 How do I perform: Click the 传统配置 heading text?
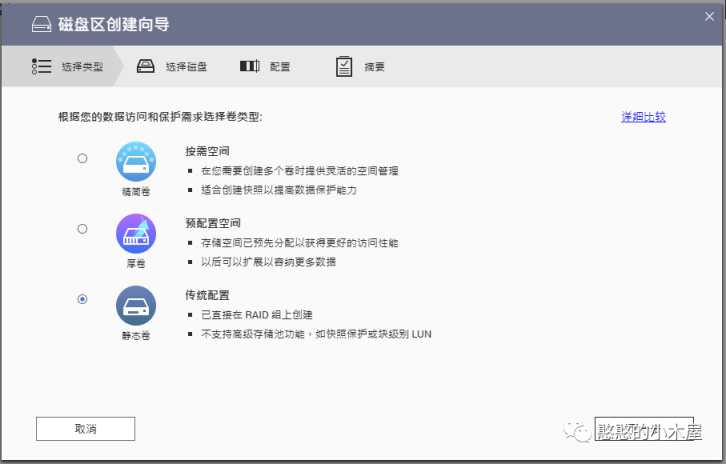207,295
